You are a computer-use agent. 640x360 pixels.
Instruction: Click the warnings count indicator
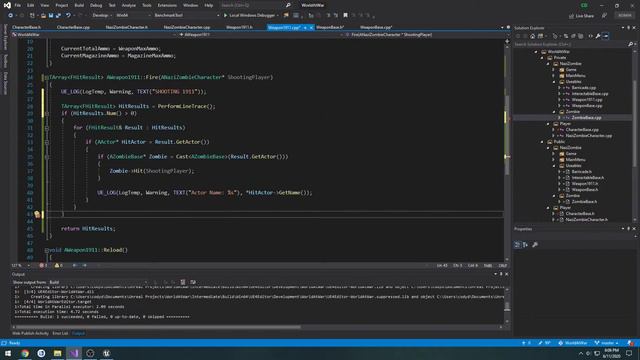click(x=58, y=265)
